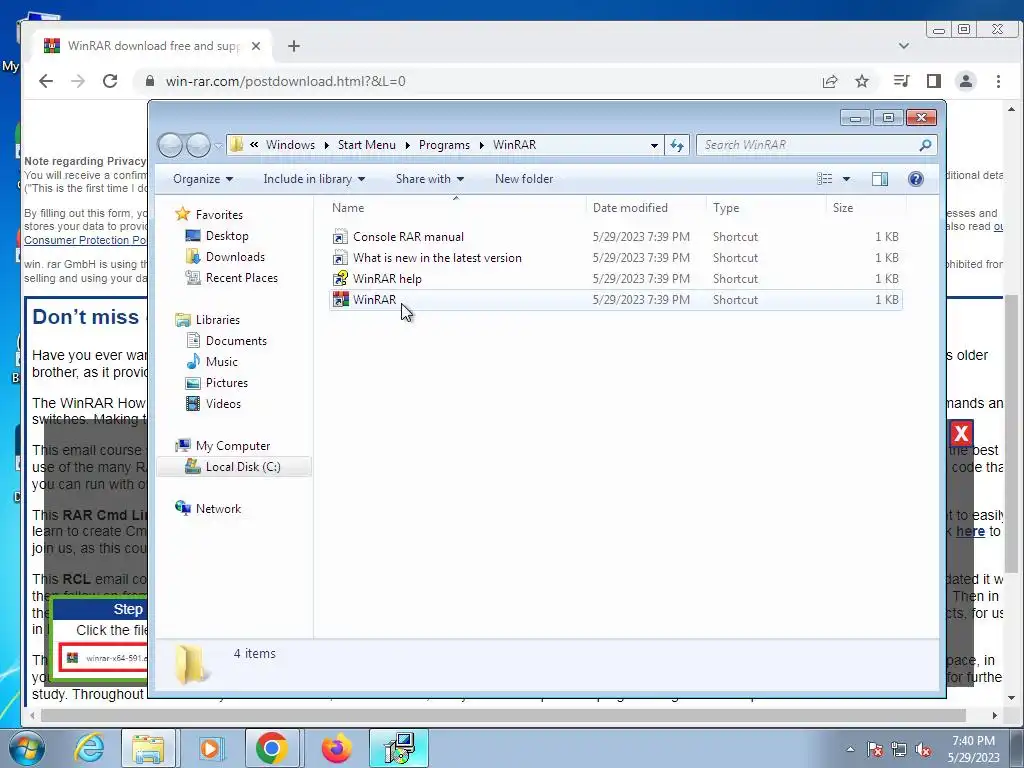Click the New folder button
1024x768 pixels.
(x=524, y=179)
